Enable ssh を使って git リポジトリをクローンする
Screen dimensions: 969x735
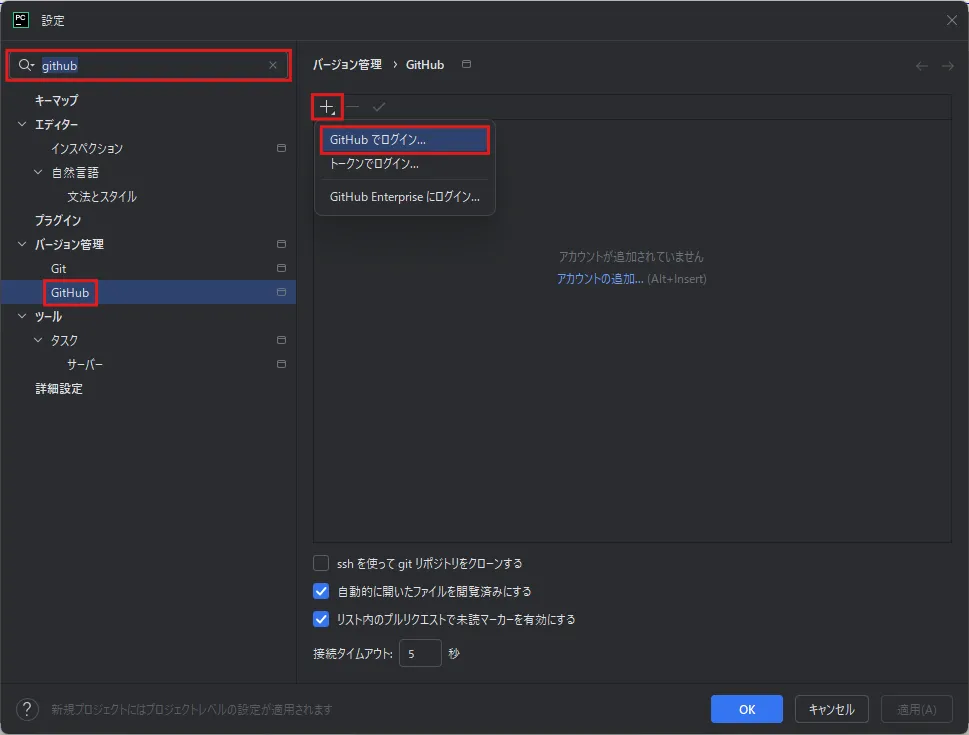[x=321, y=563]
